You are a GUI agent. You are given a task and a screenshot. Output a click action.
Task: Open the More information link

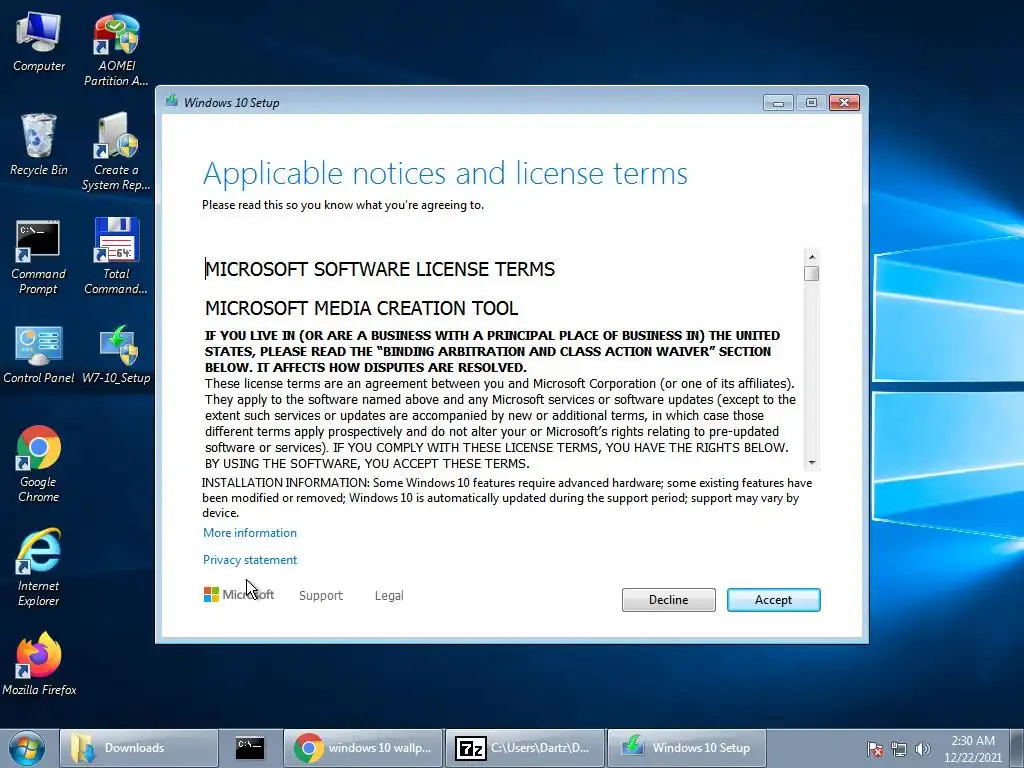(x=249, y=532)
